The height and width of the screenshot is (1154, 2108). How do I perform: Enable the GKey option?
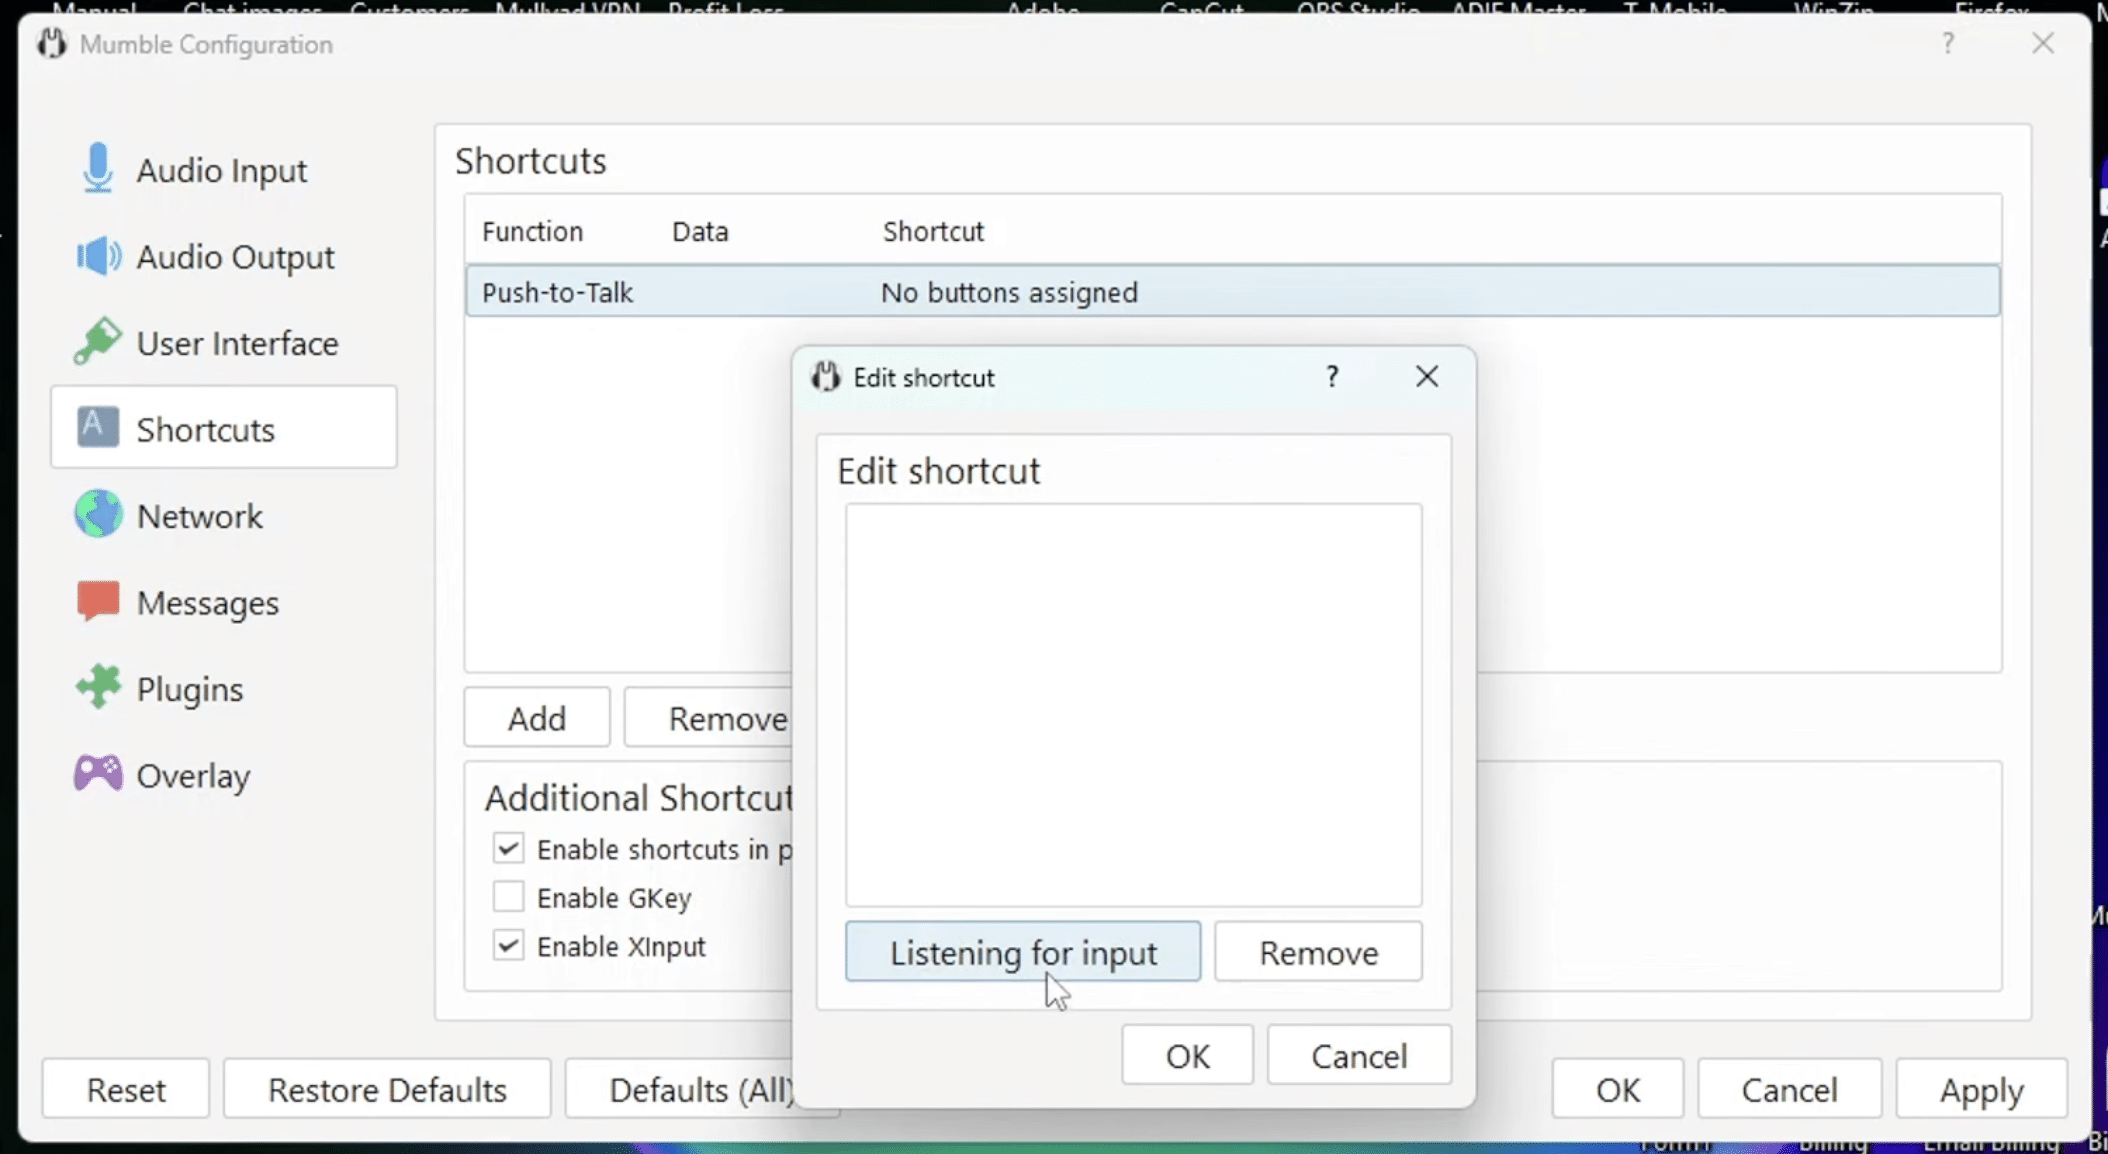click(x=507, y=896)
